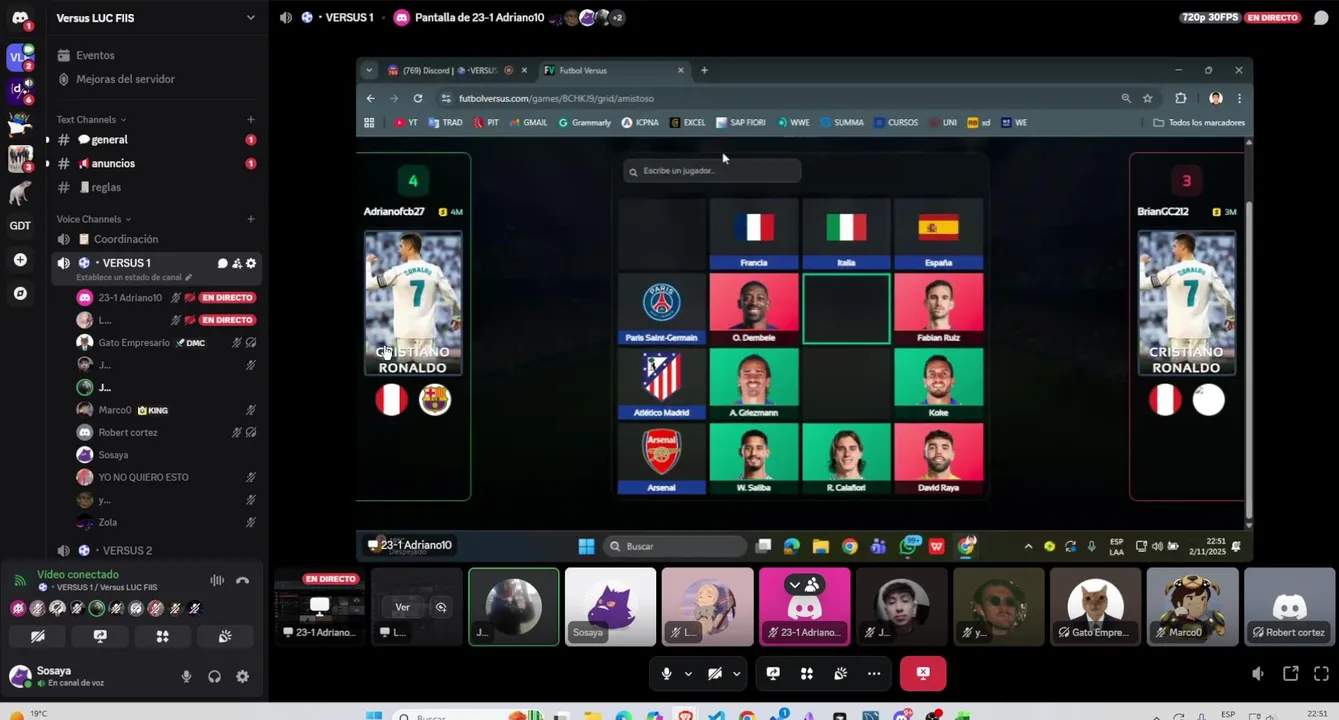Screen dimensions: 1339x720
Task: Open activities in bottom call controls
Action: click(807, 674)
